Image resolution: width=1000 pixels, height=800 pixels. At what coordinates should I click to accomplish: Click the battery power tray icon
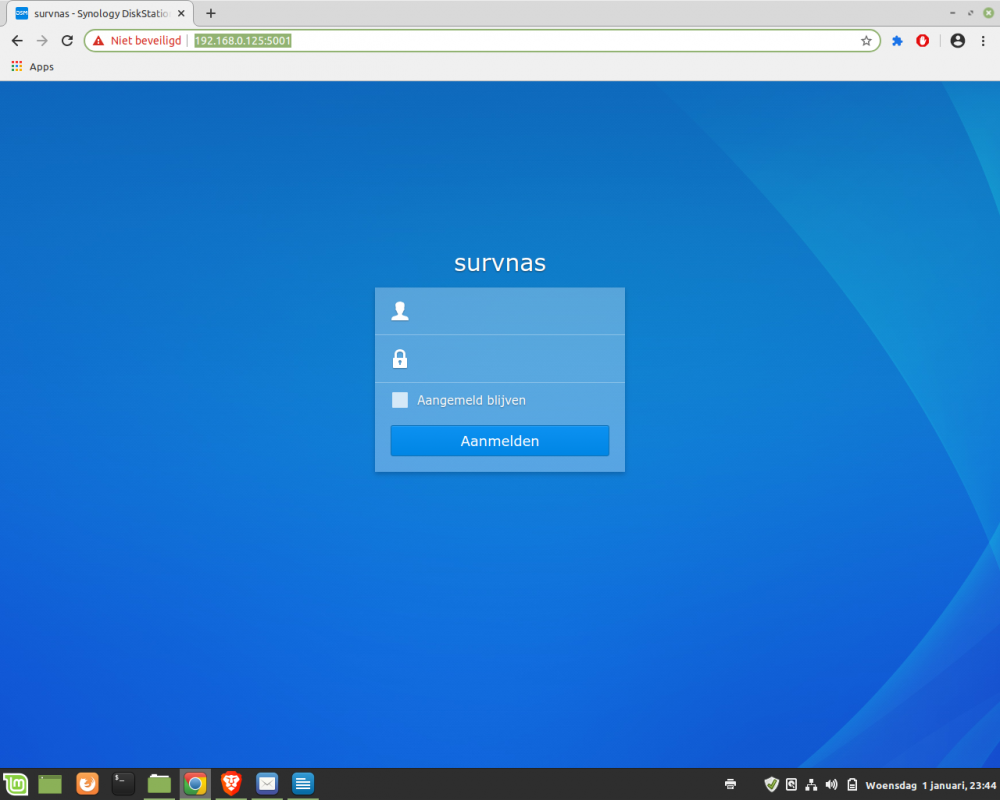point(852,785)
